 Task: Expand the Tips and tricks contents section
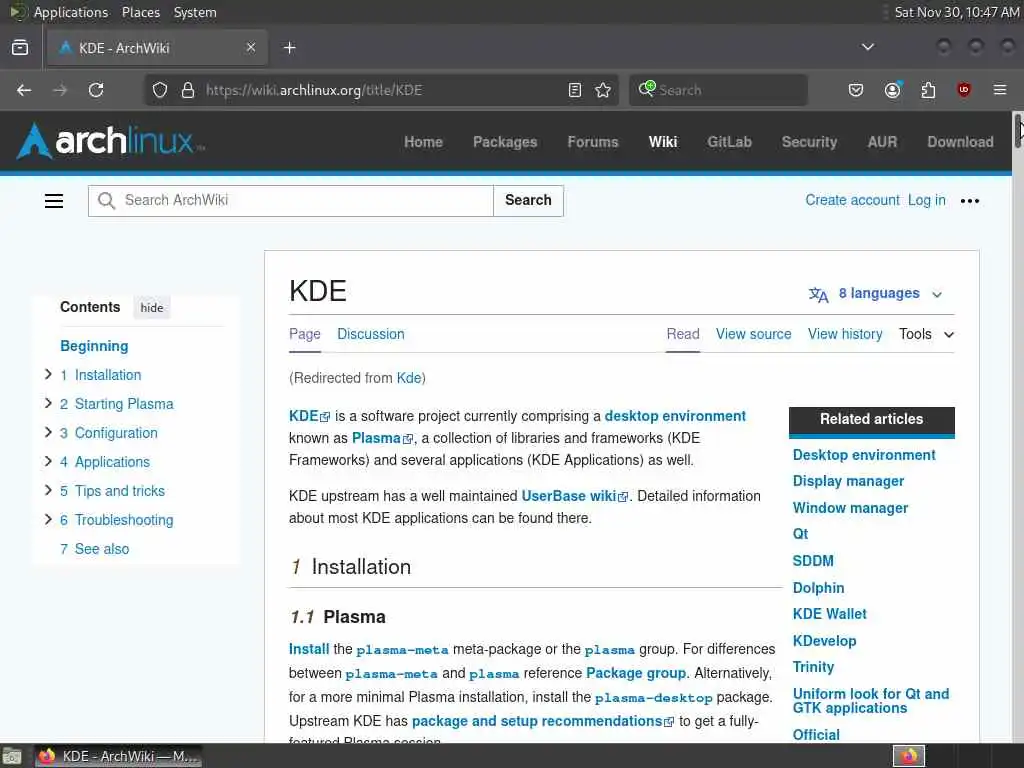click(x=48, y=490)
